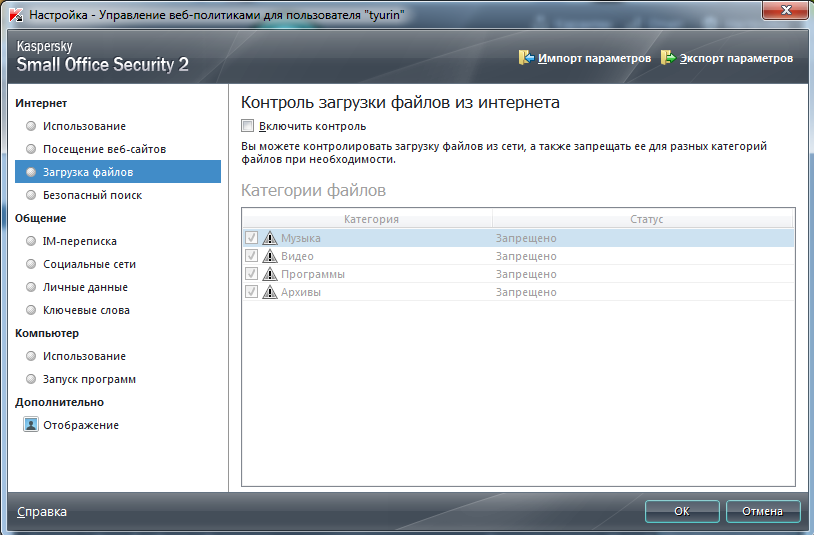
Task: Click status indicator beside Ключевые слова
Action: pos(31,310)
